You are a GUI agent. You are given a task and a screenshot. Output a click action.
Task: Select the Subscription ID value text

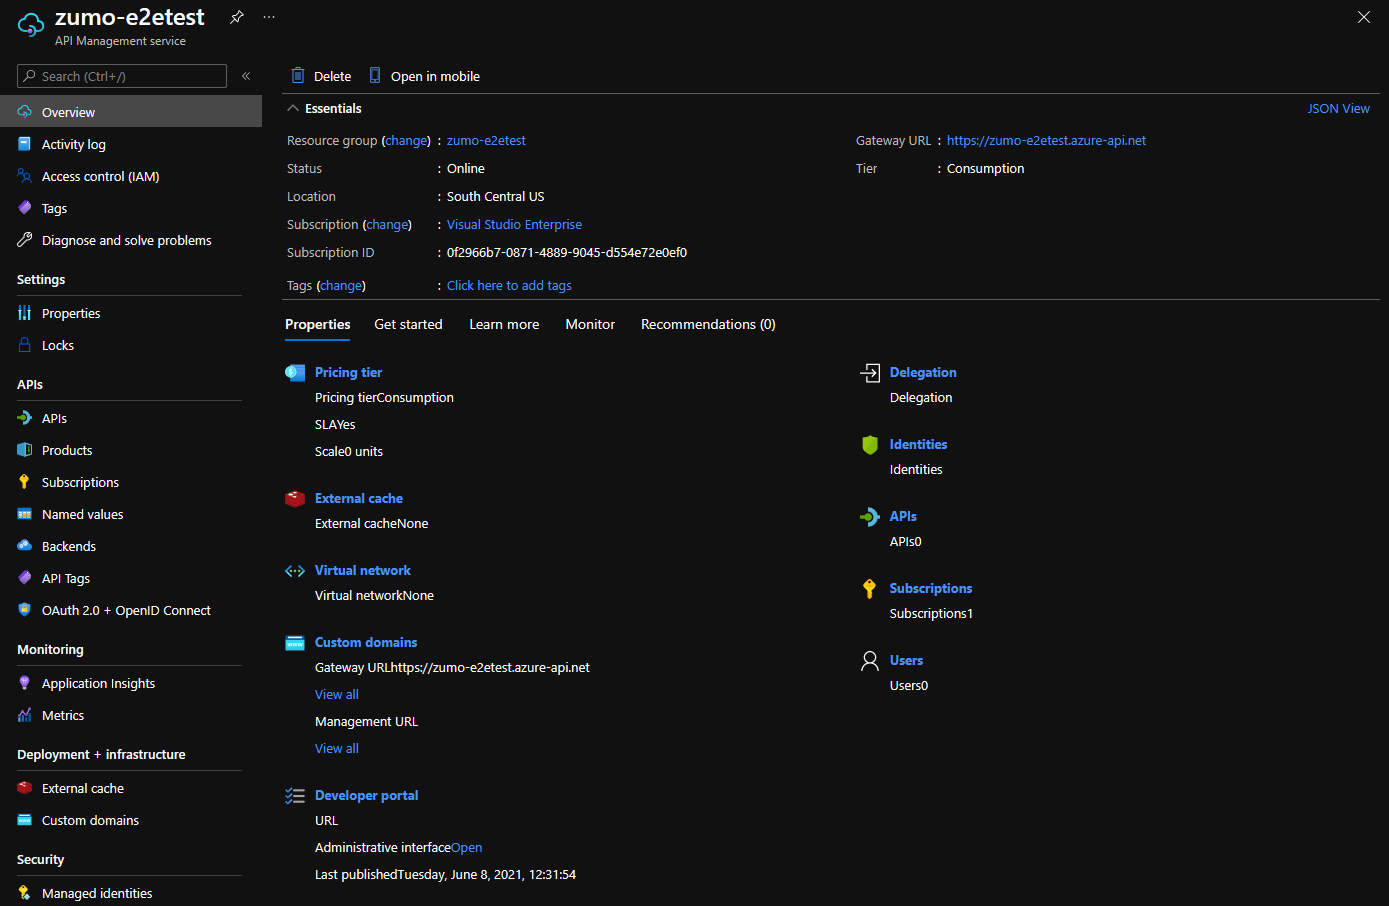tap(567, 253)
